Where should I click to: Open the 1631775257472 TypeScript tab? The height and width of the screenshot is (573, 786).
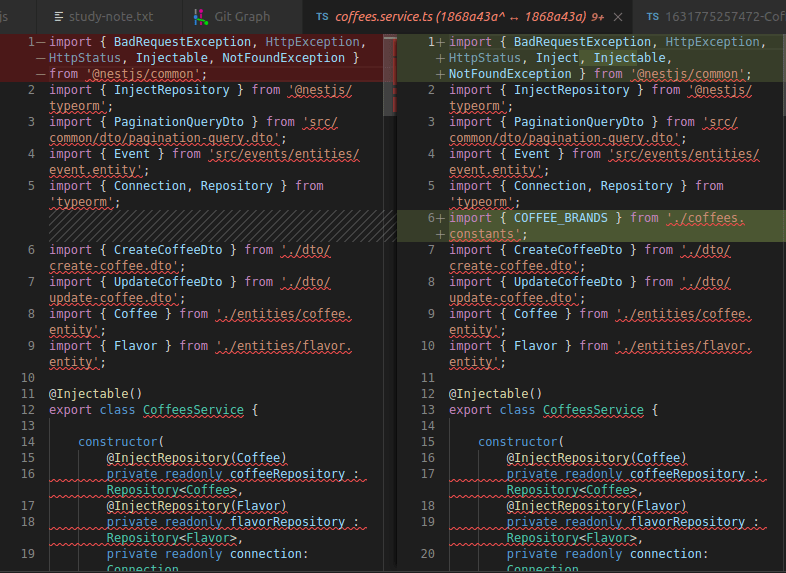[x=709, y=17]
